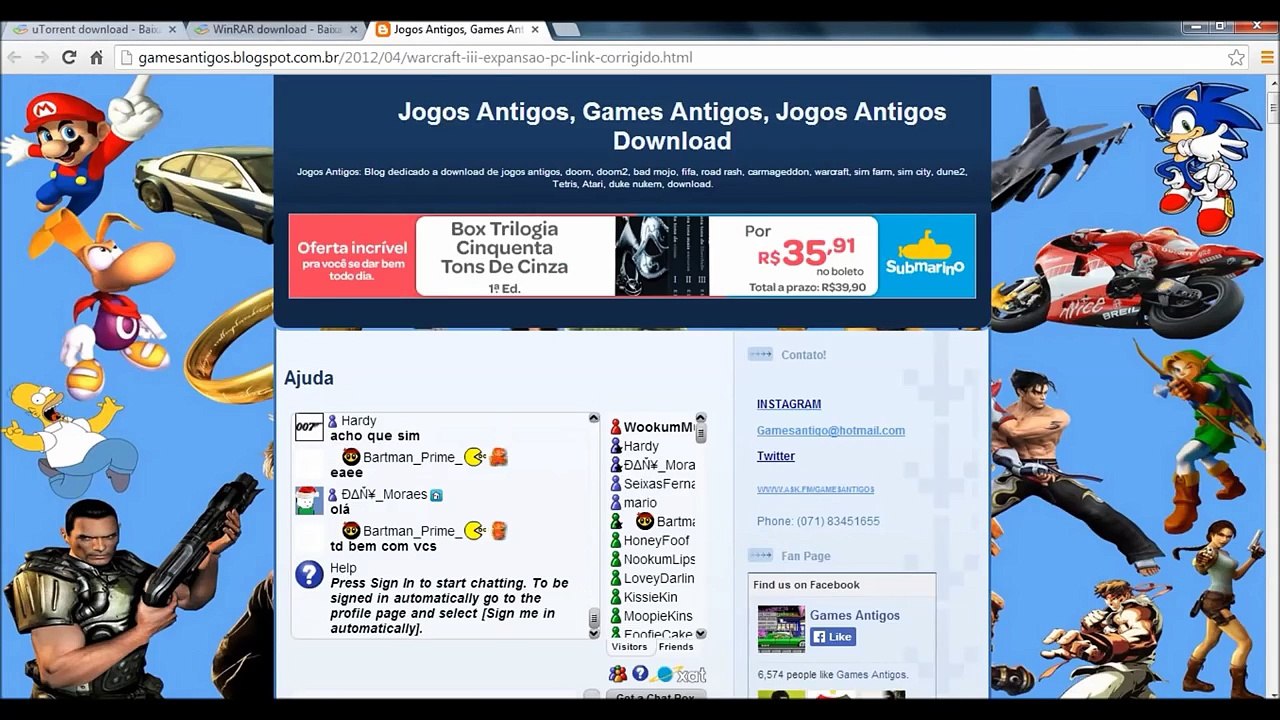Click the Games Antigos Facebook page name
The image size is (1280, 720).
pyautogui.click(x=855, y=615)
